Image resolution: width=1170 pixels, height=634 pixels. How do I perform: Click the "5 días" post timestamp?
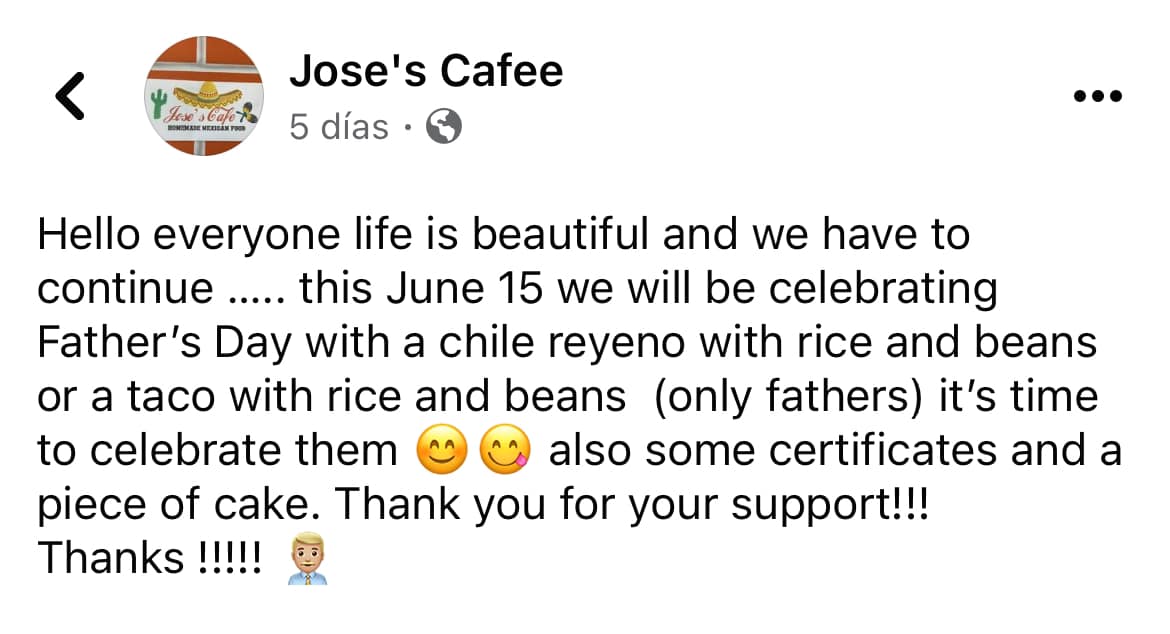339,127
